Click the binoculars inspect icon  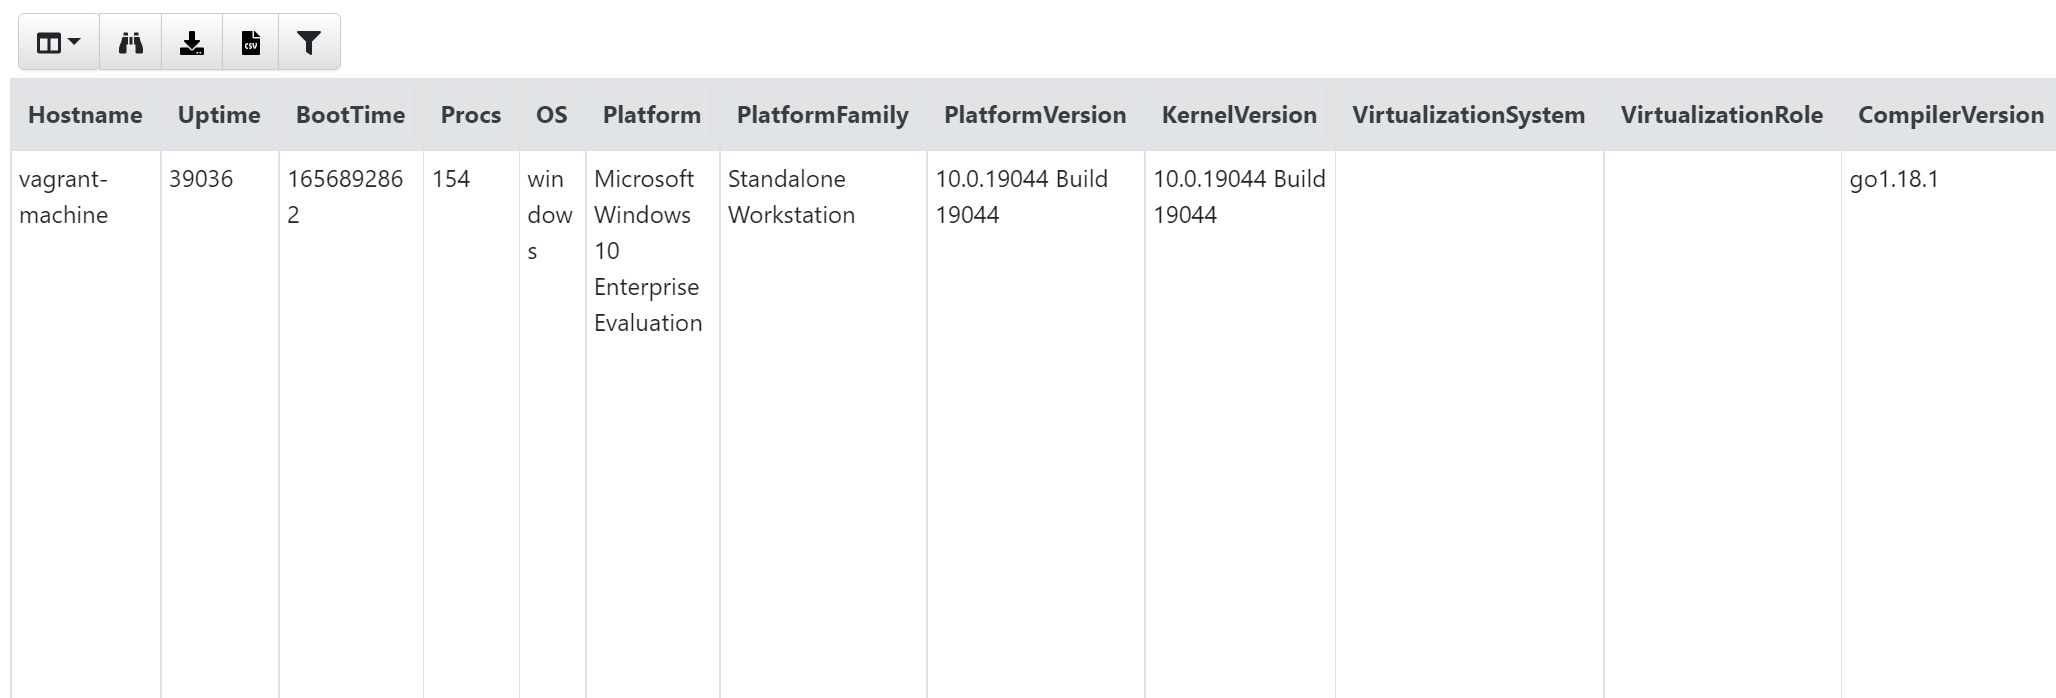coord(131,42)
